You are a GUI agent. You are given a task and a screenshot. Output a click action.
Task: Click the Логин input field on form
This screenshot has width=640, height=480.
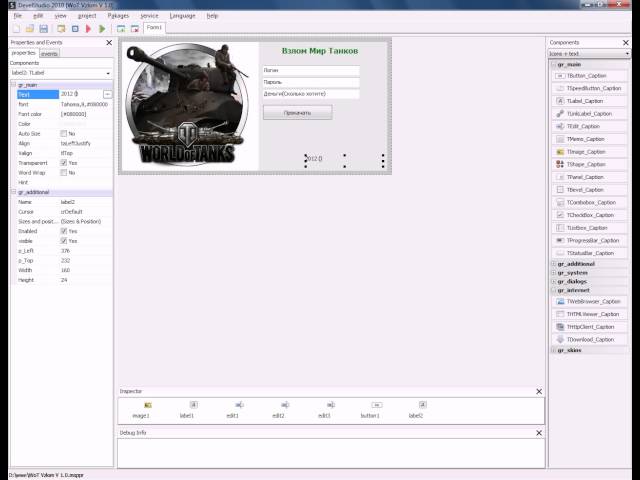[x=311, y=70]
